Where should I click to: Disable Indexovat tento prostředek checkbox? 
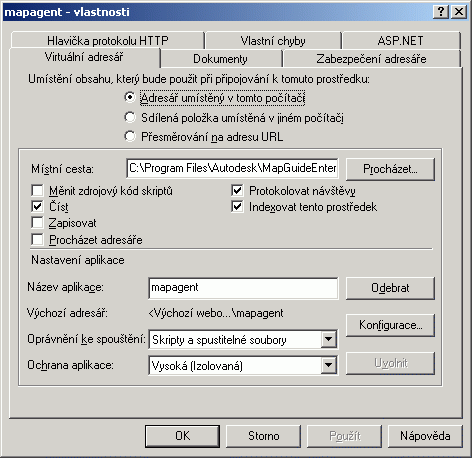point(237,207)
